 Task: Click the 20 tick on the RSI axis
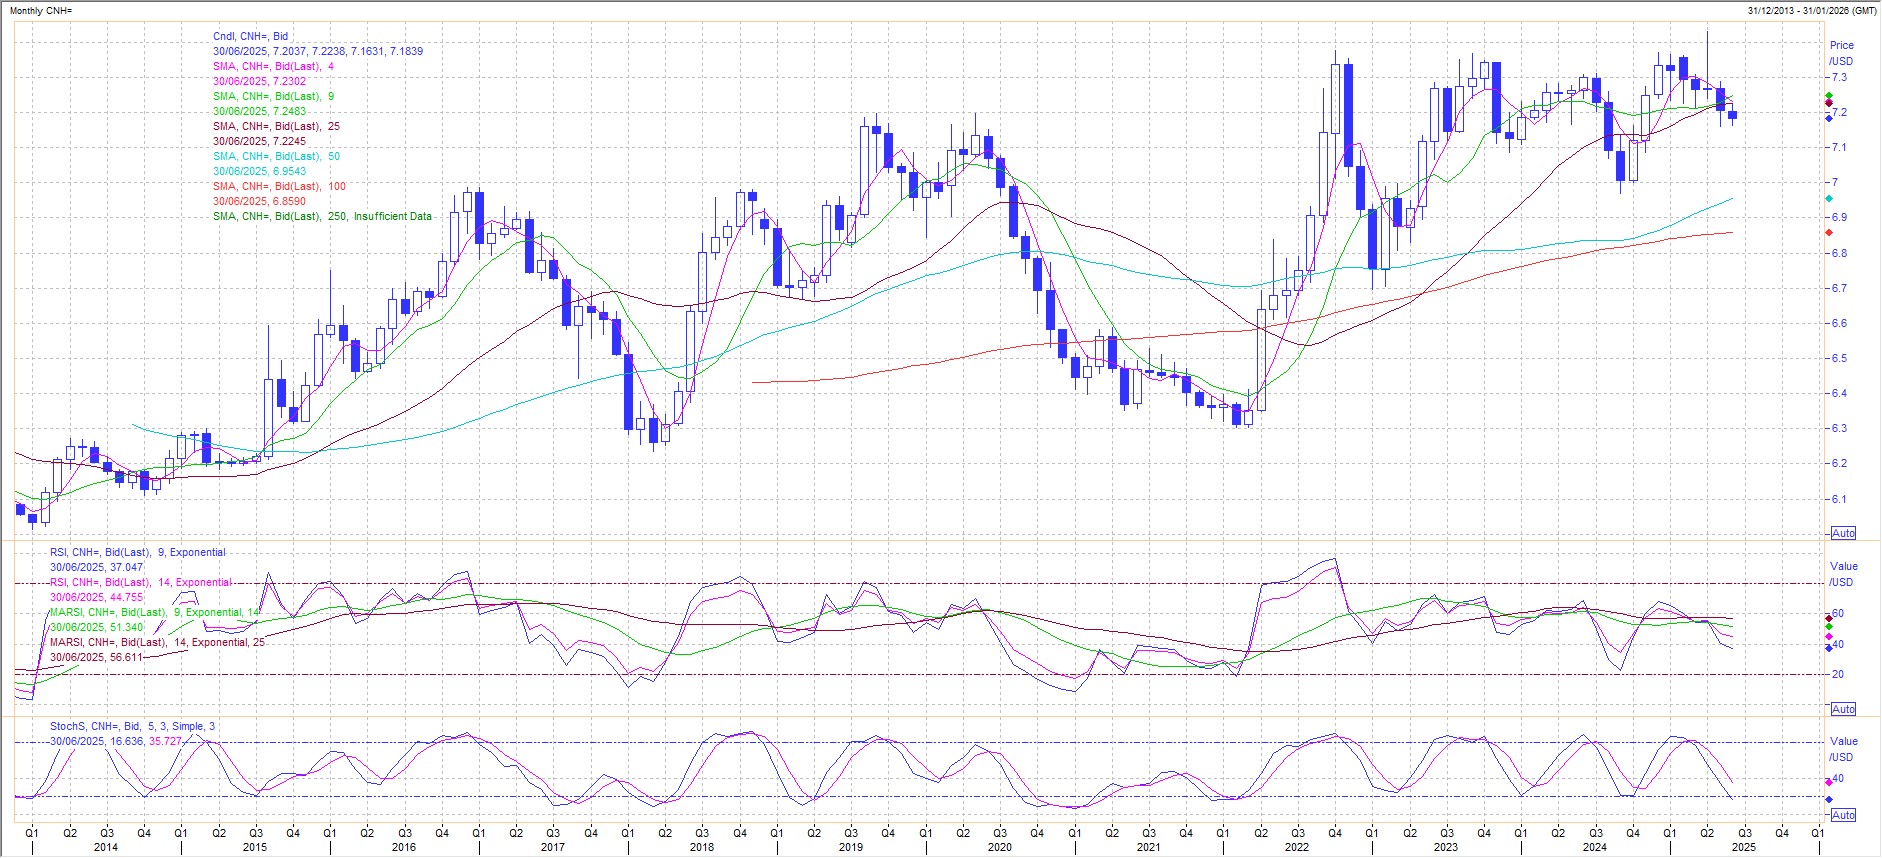(x=1838, y=675)
